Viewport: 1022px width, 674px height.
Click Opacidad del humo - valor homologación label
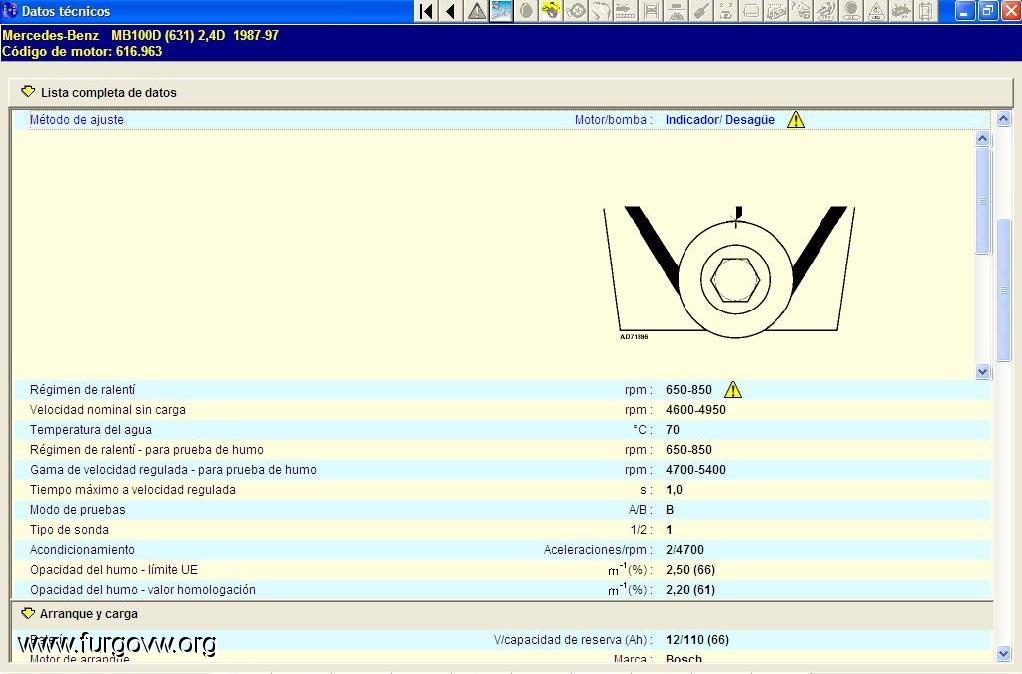tap(143, 589)
